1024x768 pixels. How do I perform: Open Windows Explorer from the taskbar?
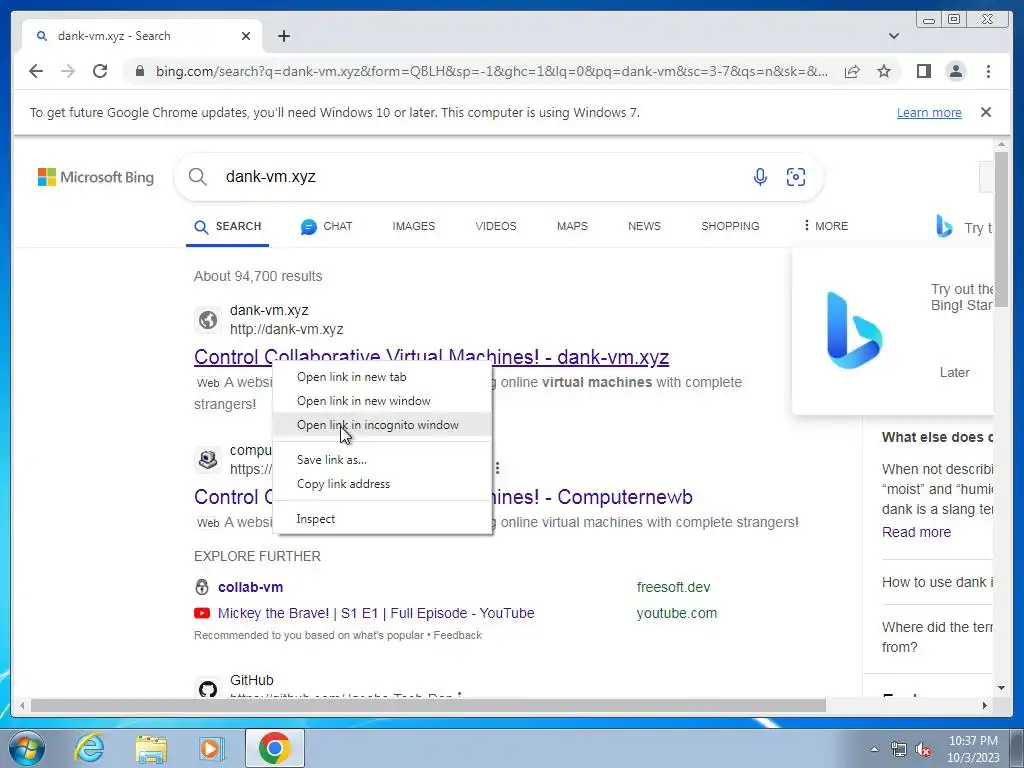[x=151, y=748]
